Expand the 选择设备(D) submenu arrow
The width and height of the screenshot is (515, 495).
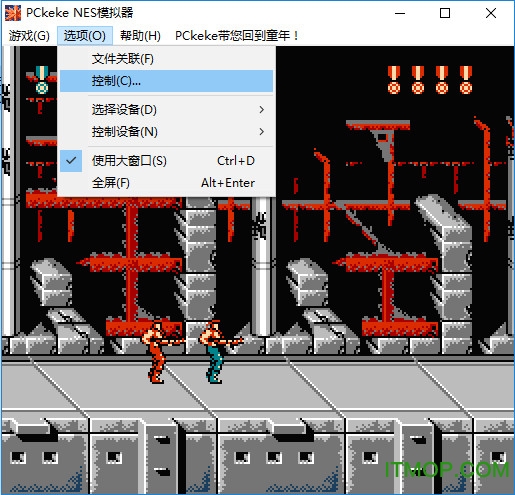[x=262, y=110]
